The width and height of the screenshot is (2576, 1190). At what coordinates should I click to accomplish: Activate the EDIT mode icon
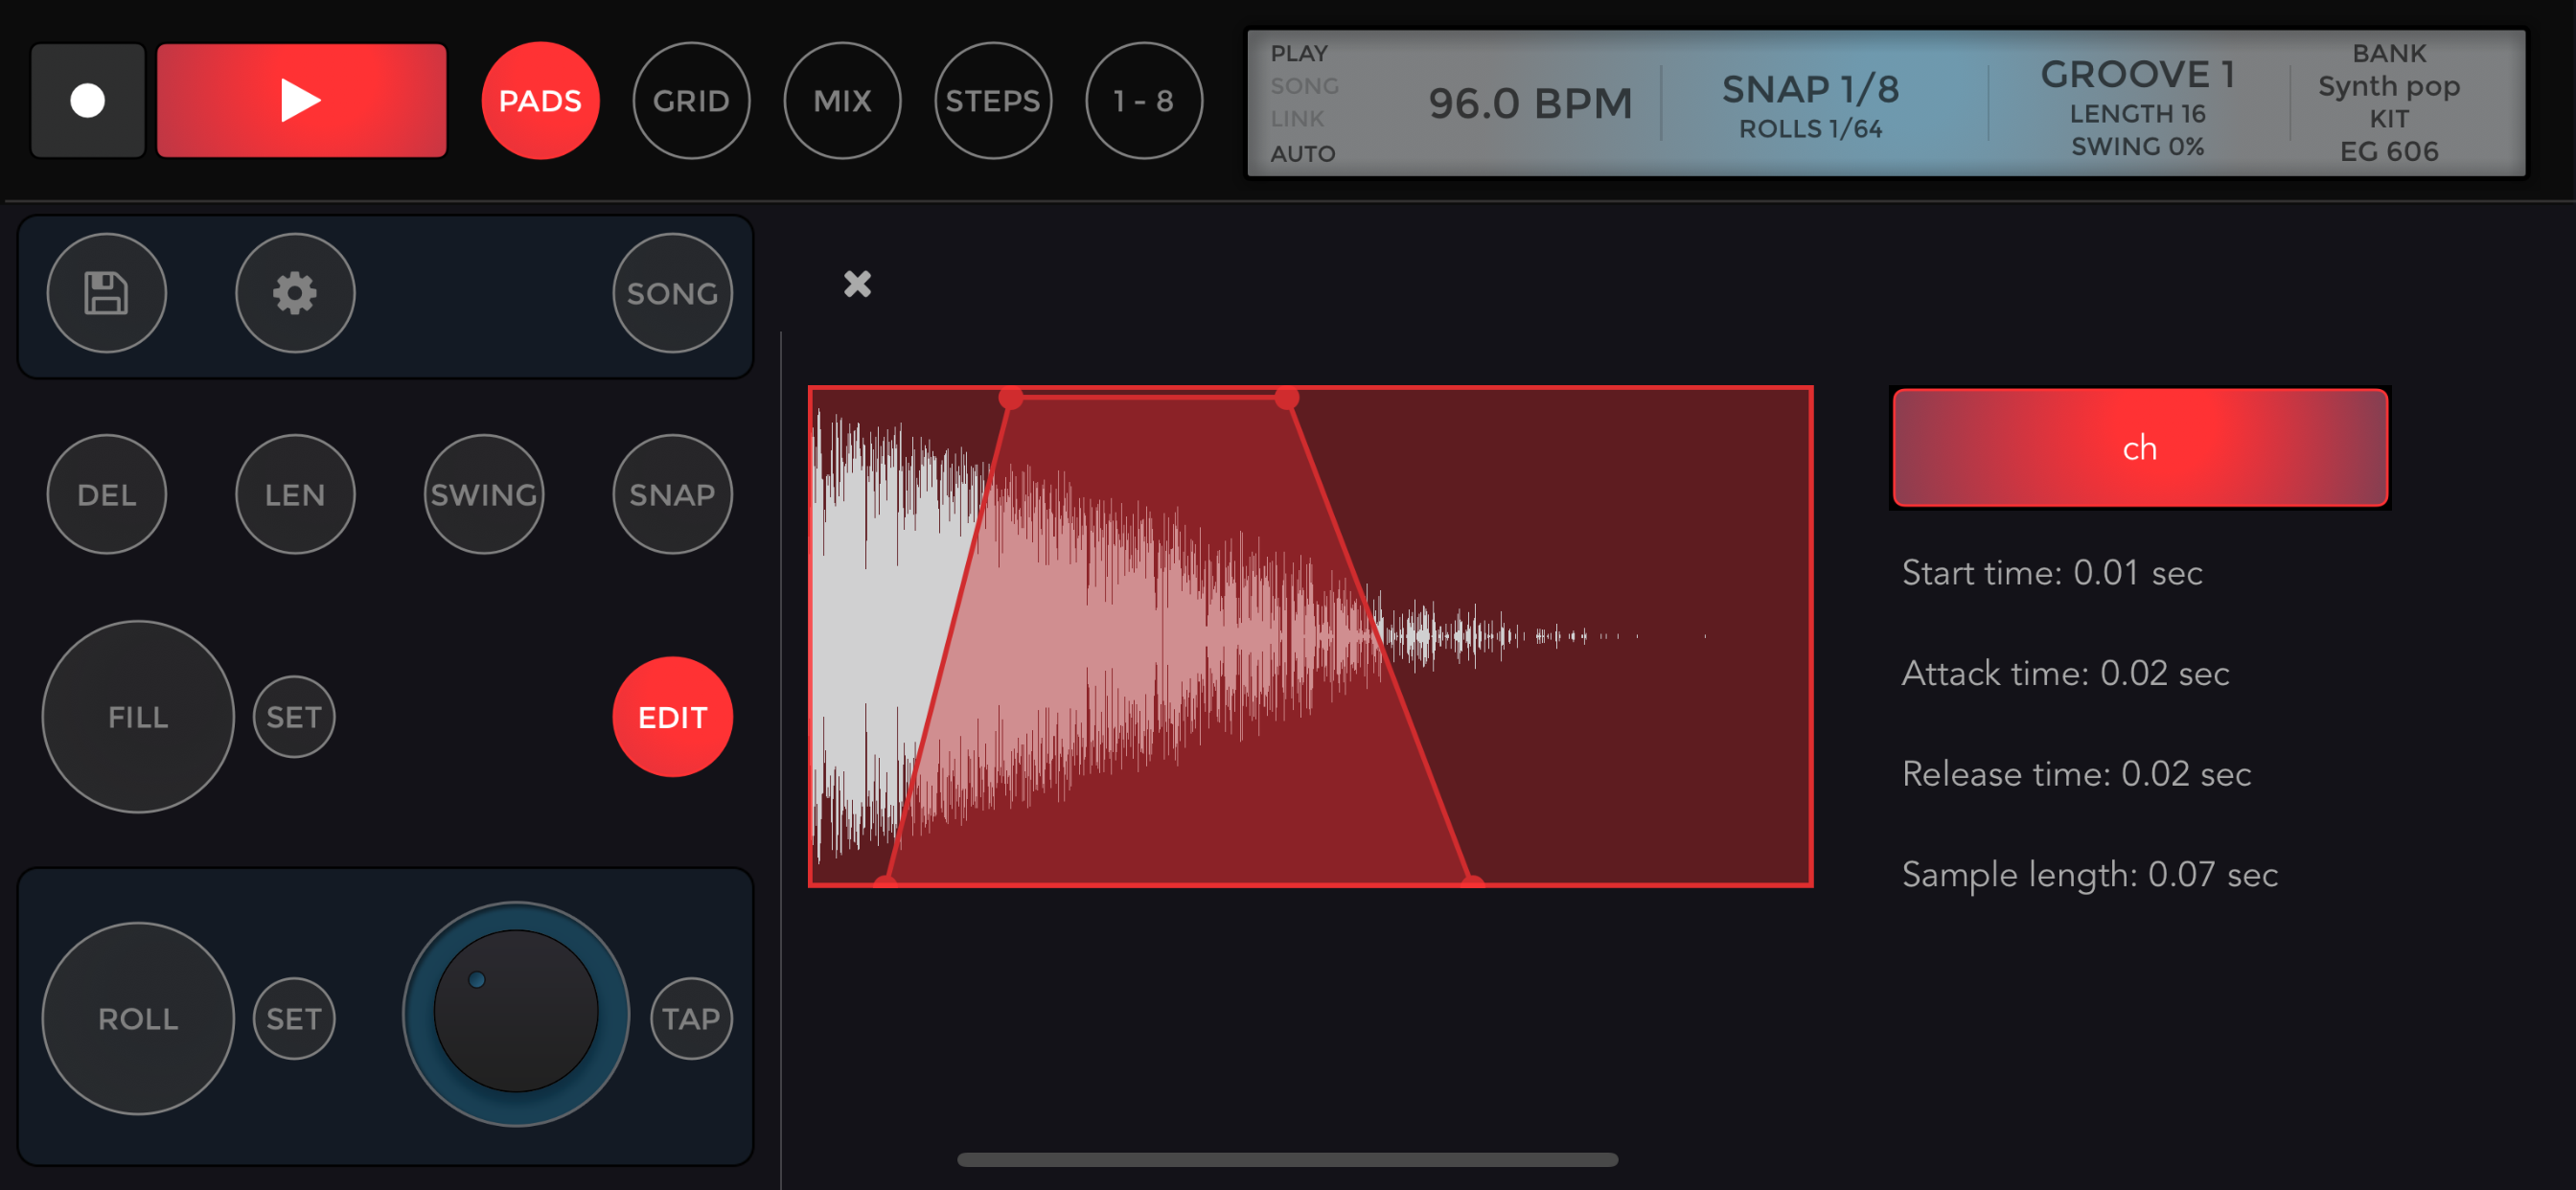pos(672,716)
